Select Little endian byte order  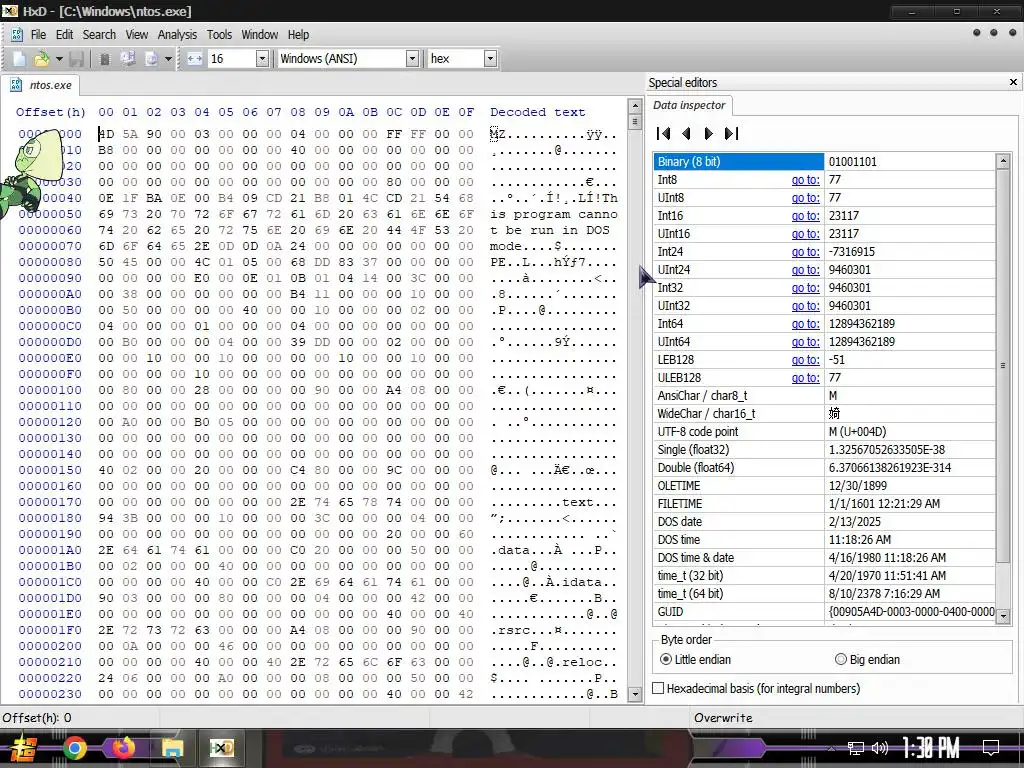(695, 660)
